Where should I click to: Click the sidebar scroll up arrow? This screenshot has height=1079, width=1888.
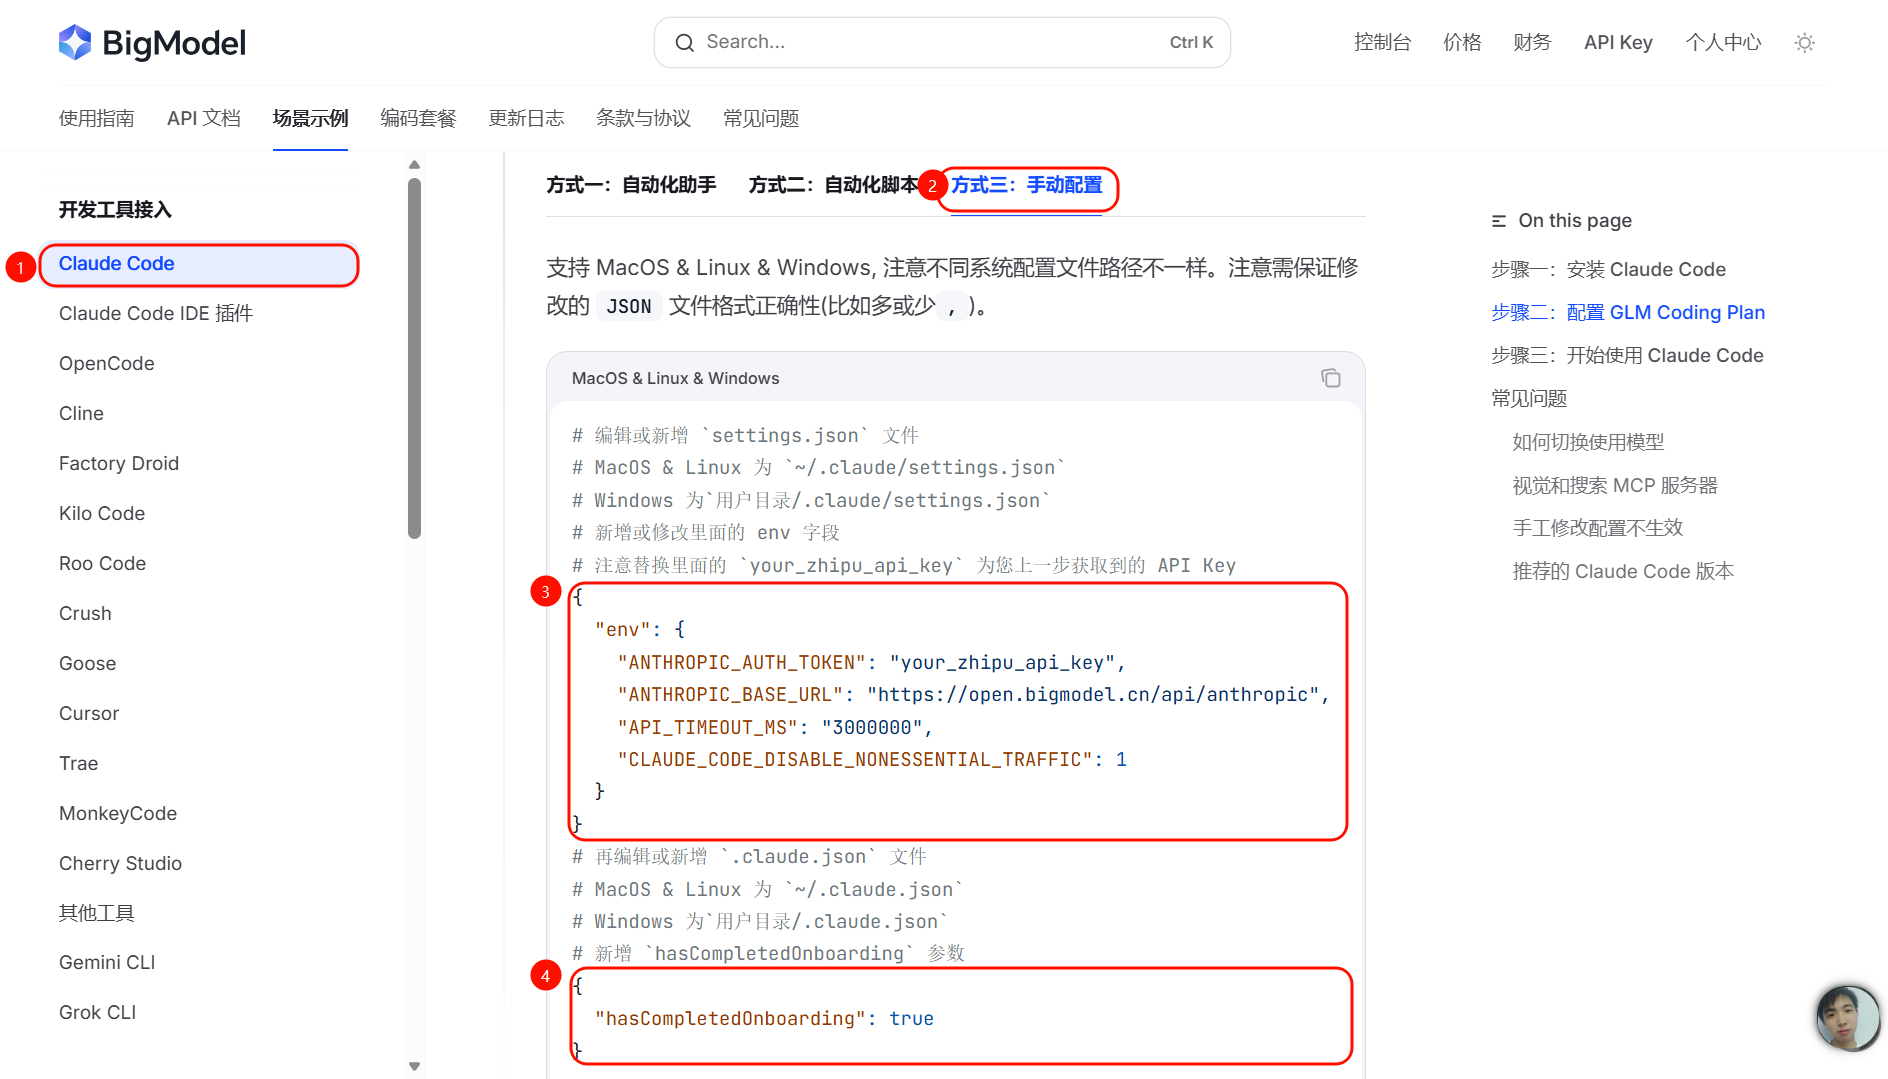[414, 165]
